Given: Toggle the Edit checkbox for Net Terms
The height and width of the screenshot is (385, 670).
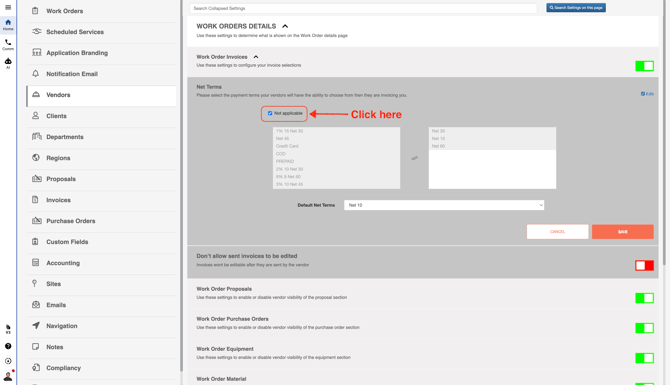Looking at the screenshot, I should click(643, 94).
